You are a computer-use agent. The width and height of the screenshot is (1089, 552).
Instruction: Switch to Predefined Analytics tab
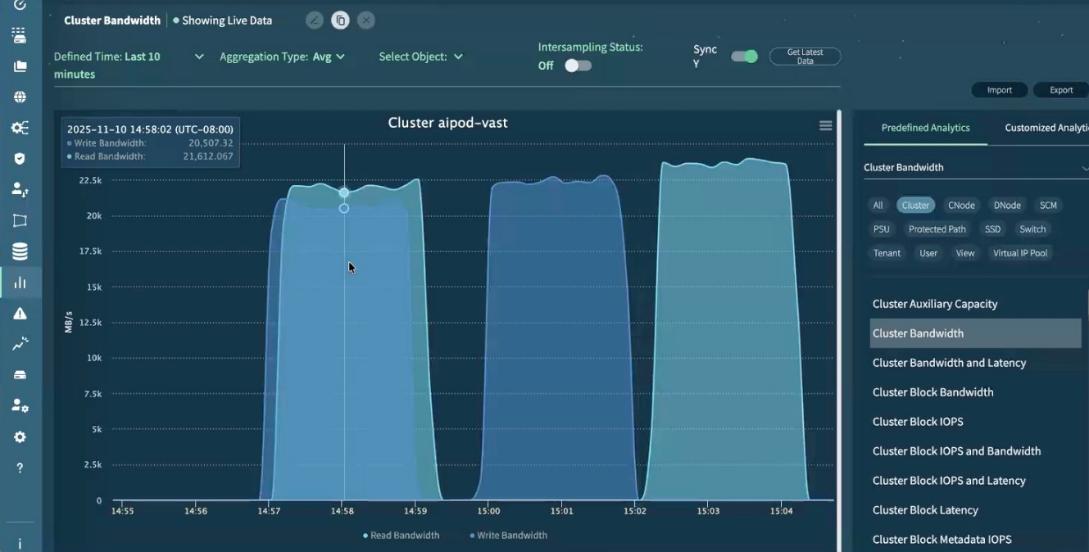(x=925, y=128)
